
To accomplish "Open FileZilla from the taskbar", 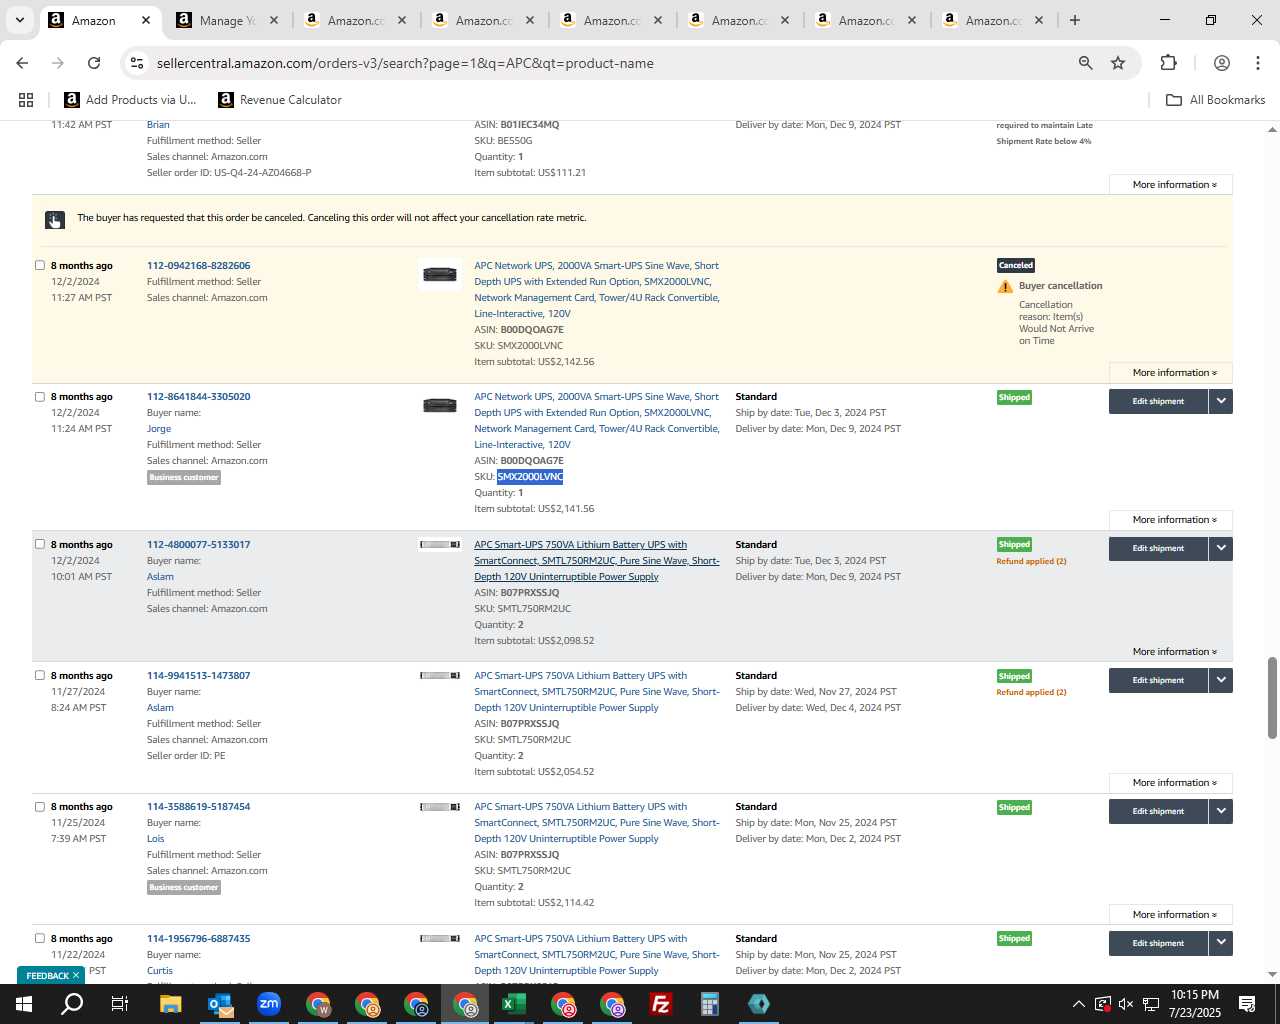I will (x=661, y=1004).
